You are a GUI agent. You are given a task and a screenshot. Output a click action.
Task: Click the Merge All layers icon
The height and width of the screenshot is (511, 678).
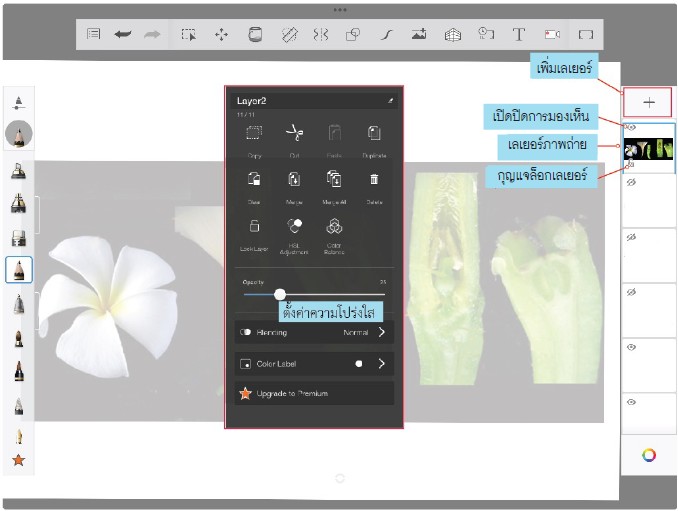tap(334, 179)
